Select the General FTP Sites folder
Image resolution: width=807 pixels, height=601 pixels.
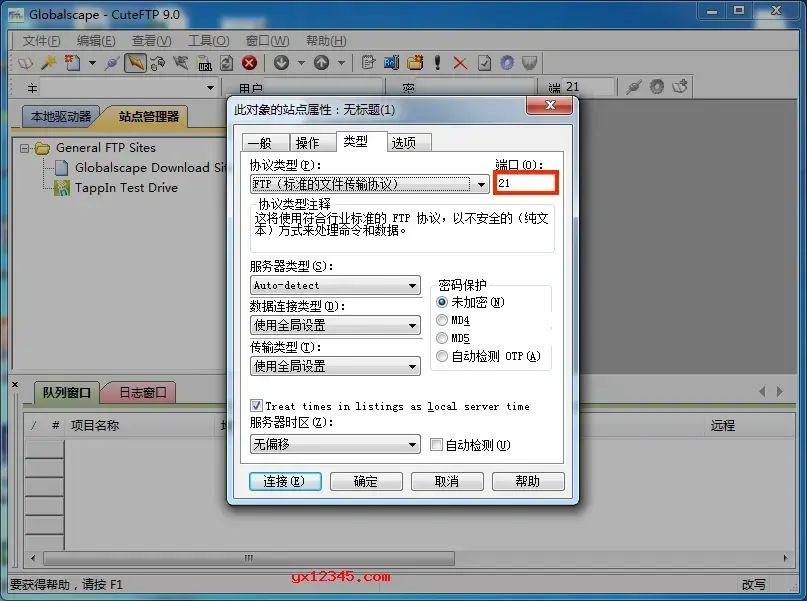[106, 148]
